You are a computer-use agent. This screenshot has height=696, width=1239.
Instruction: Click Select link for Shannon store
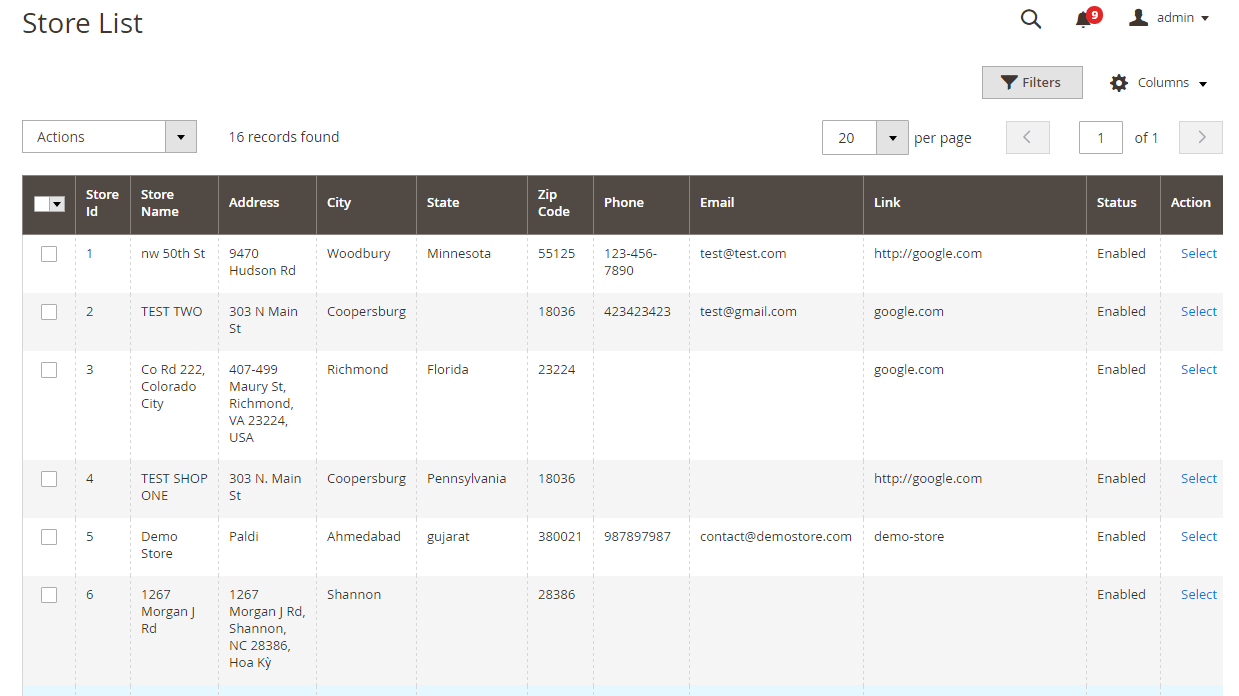[1198, 595]
